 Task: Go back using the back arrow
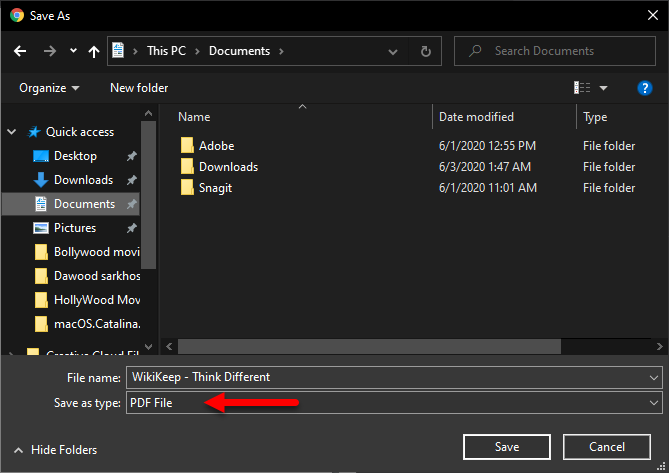pyautogui.click(x=20, y=52)
